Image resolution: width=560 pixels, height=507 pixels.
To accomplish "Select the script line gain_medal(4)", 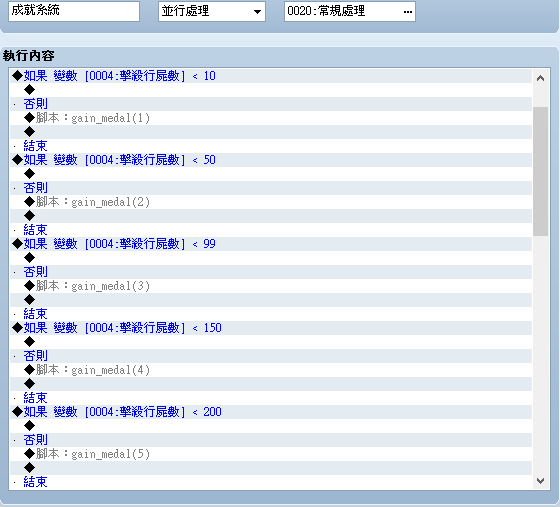I will click(x=271, y=370).
